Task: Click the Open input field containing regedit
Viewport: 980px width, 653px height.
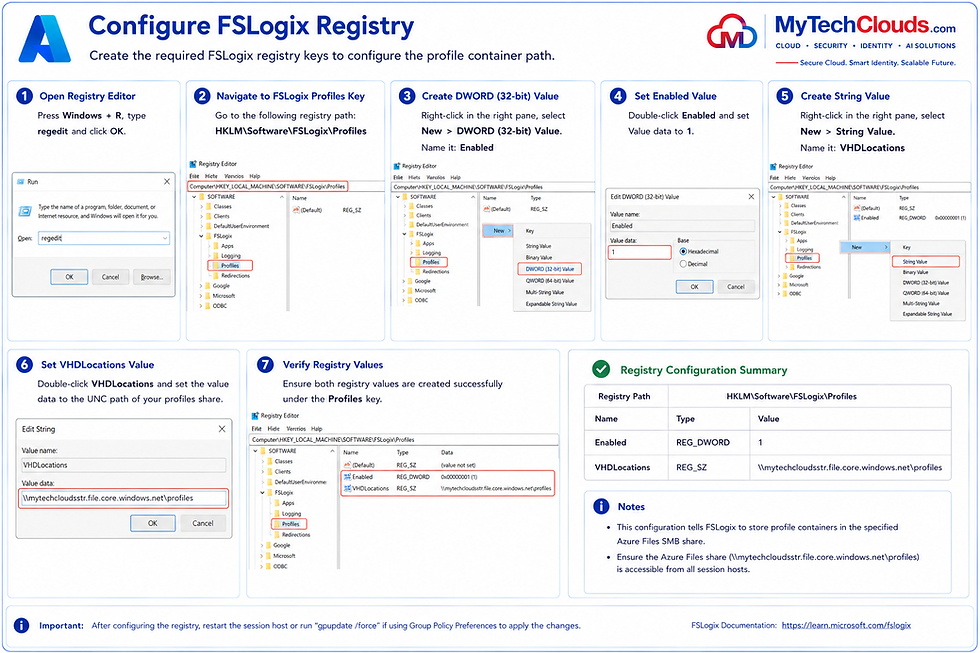Action: 104,238
